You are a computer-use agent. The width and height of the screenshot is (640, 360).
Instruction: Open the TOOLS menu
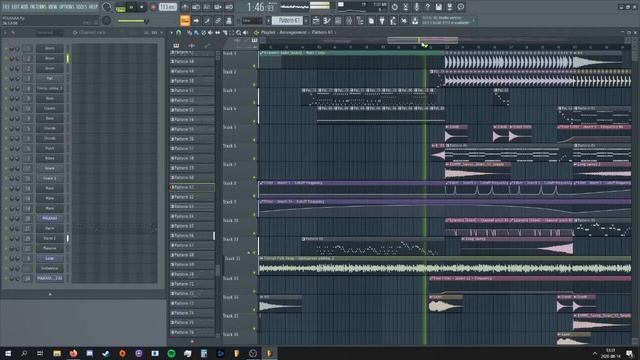[x=82, y=7]
